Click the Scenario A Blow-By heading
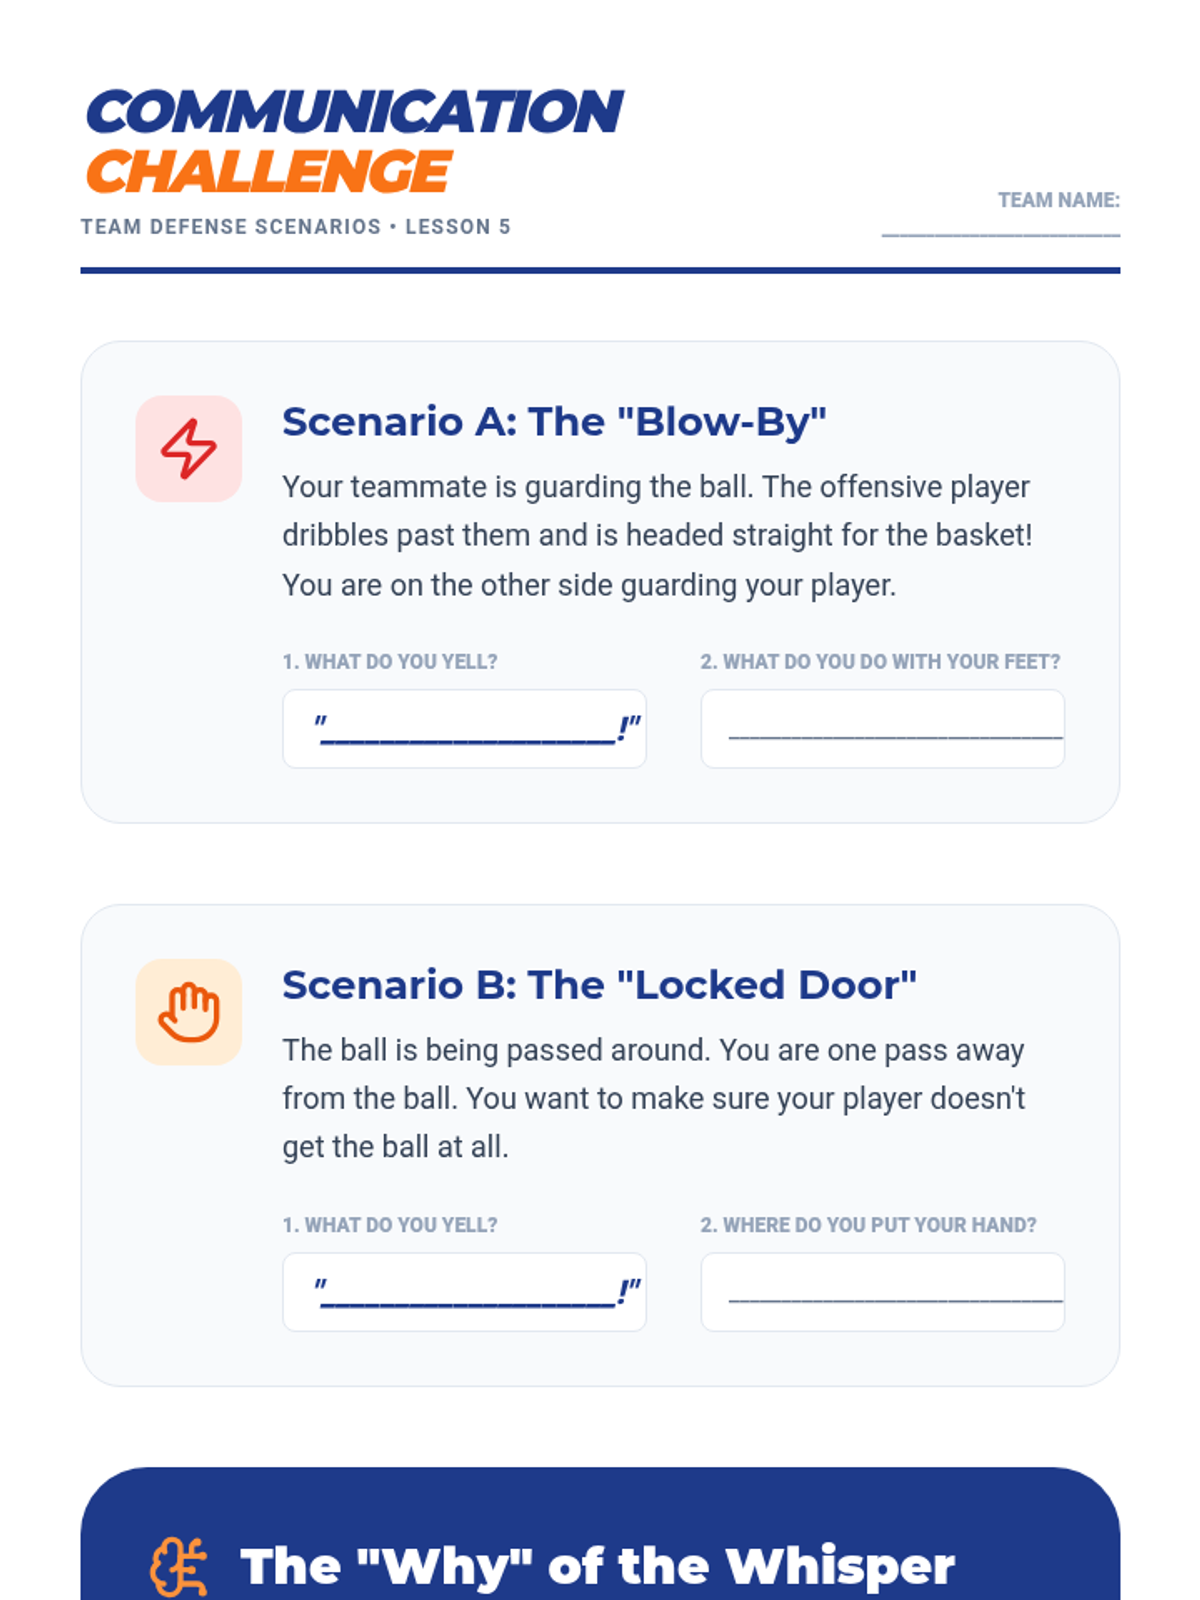Screen dimensions: 1200x1600 (x=554, y=422)
